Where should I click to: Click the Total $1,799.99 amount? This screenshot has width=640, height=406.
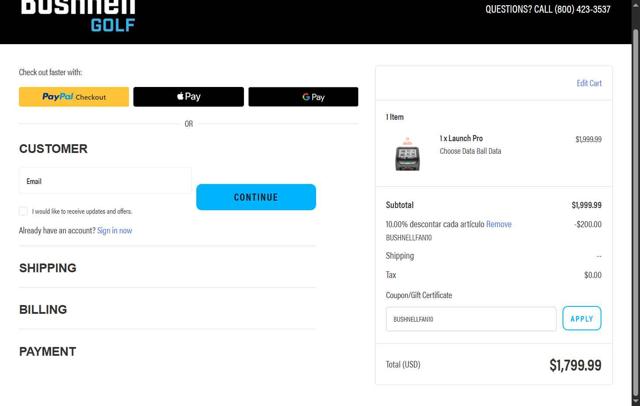[575, 365]
